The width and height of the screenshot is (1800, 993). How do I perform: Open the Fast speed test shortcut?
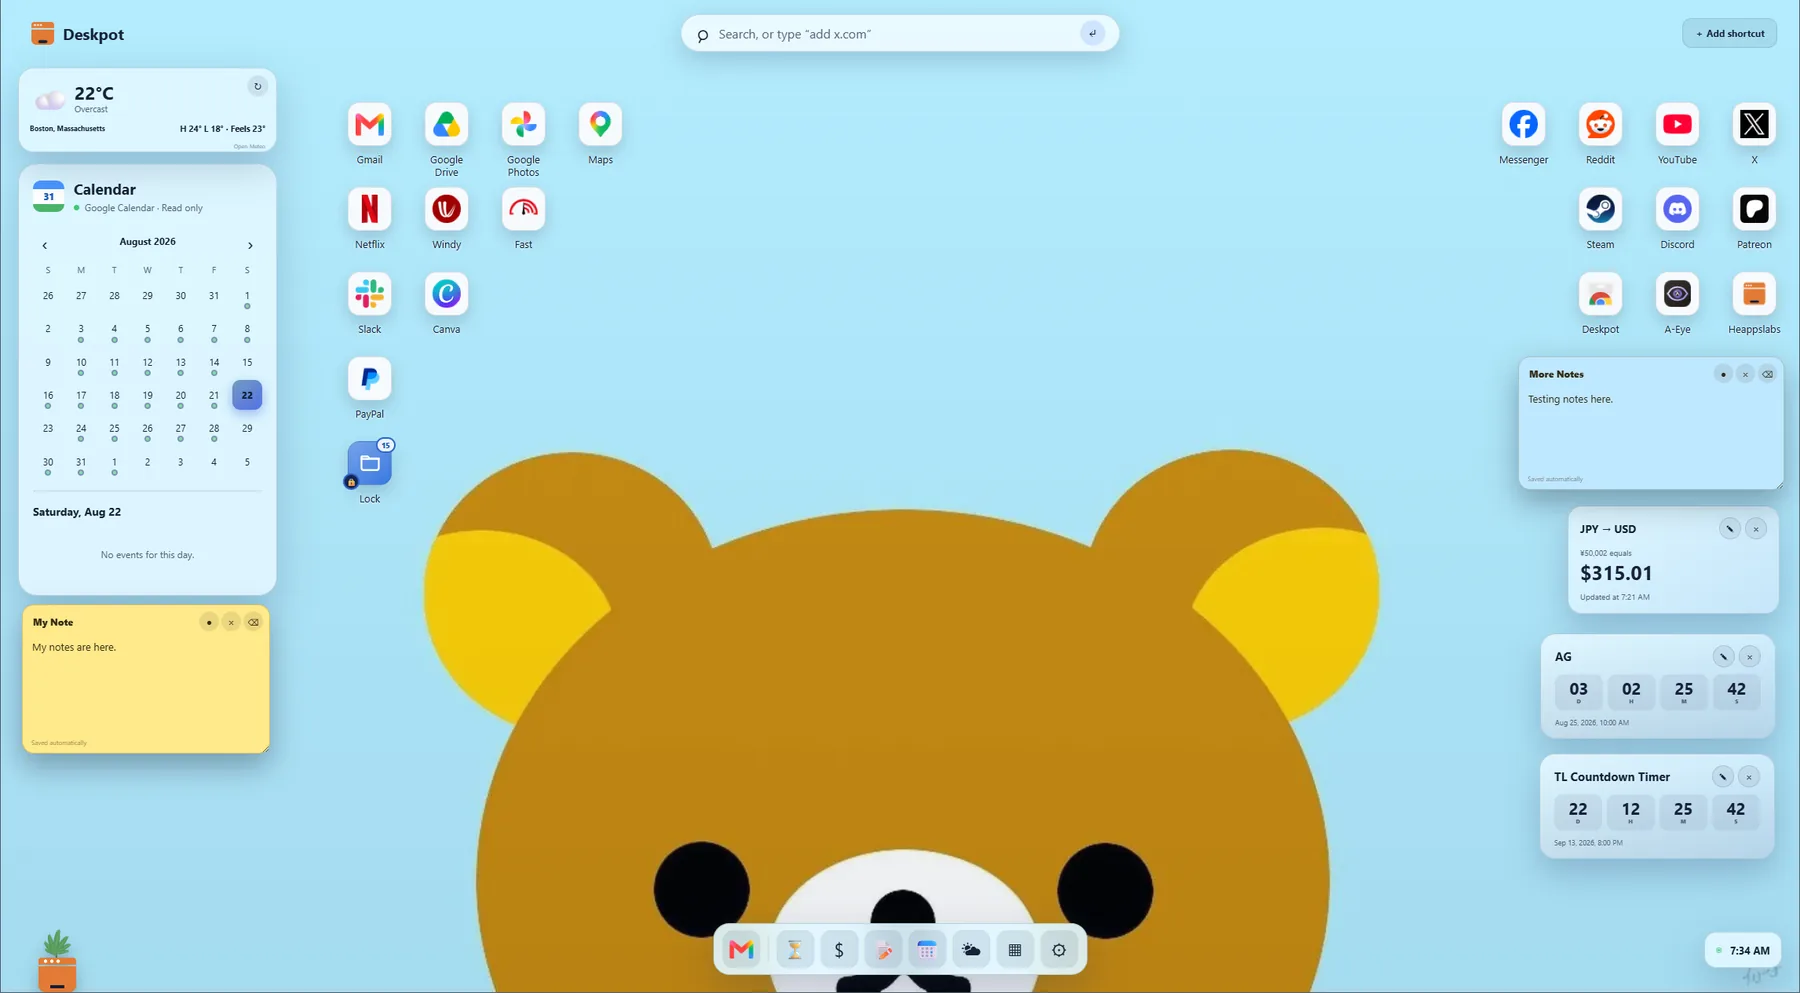tap(523, 210)
